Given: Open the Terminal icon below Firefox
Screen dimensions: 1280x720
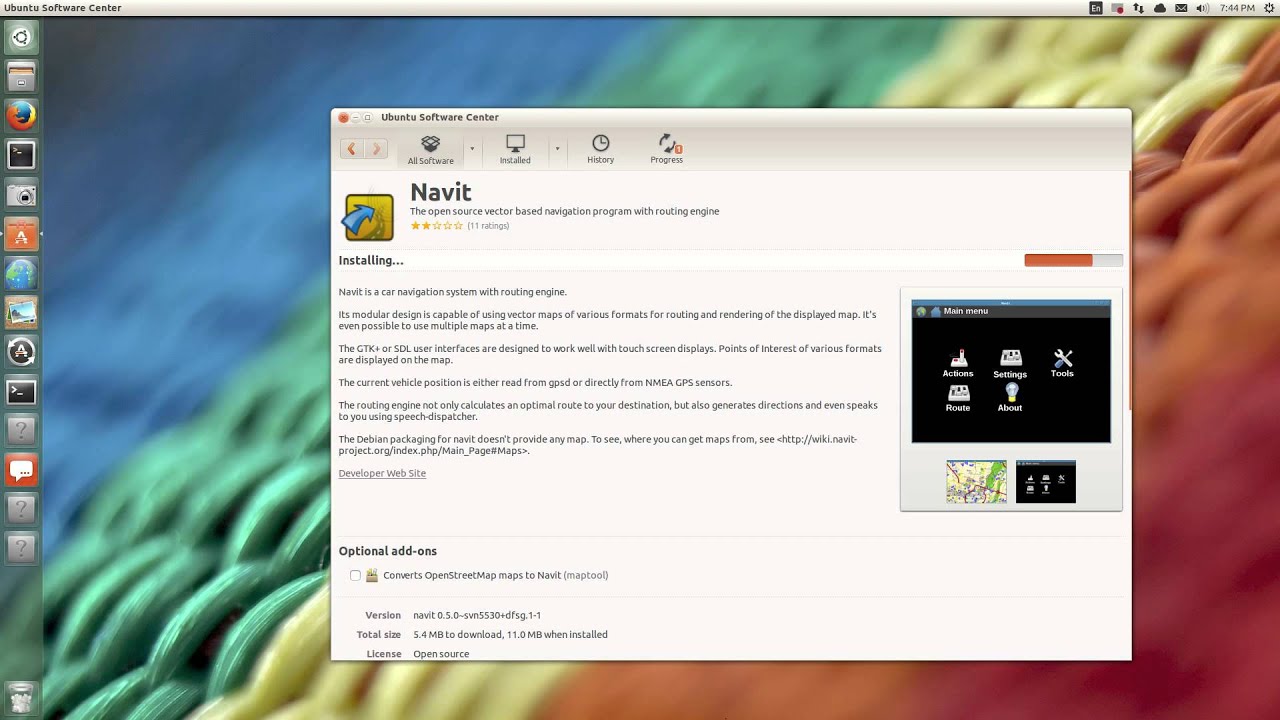Looking at the screenshot, I should point(21,155).
